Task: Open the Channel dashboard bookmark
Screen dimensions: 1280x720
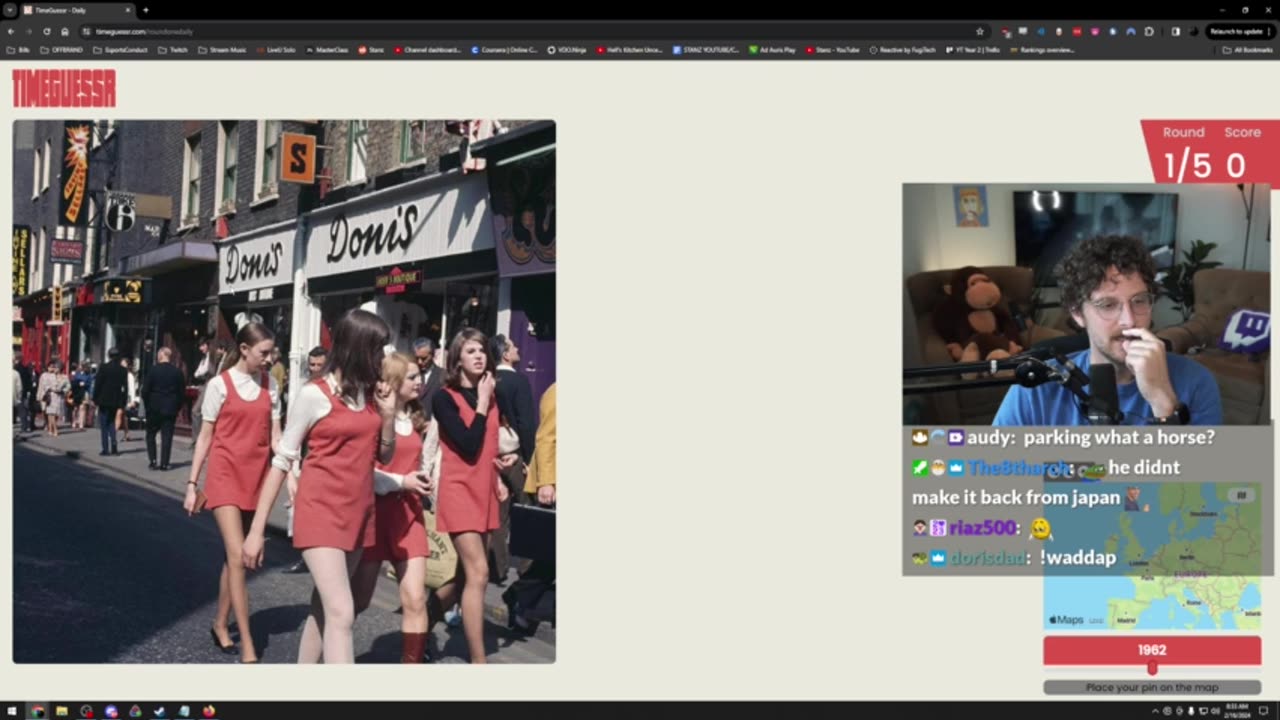Action: tap(427, 49)
